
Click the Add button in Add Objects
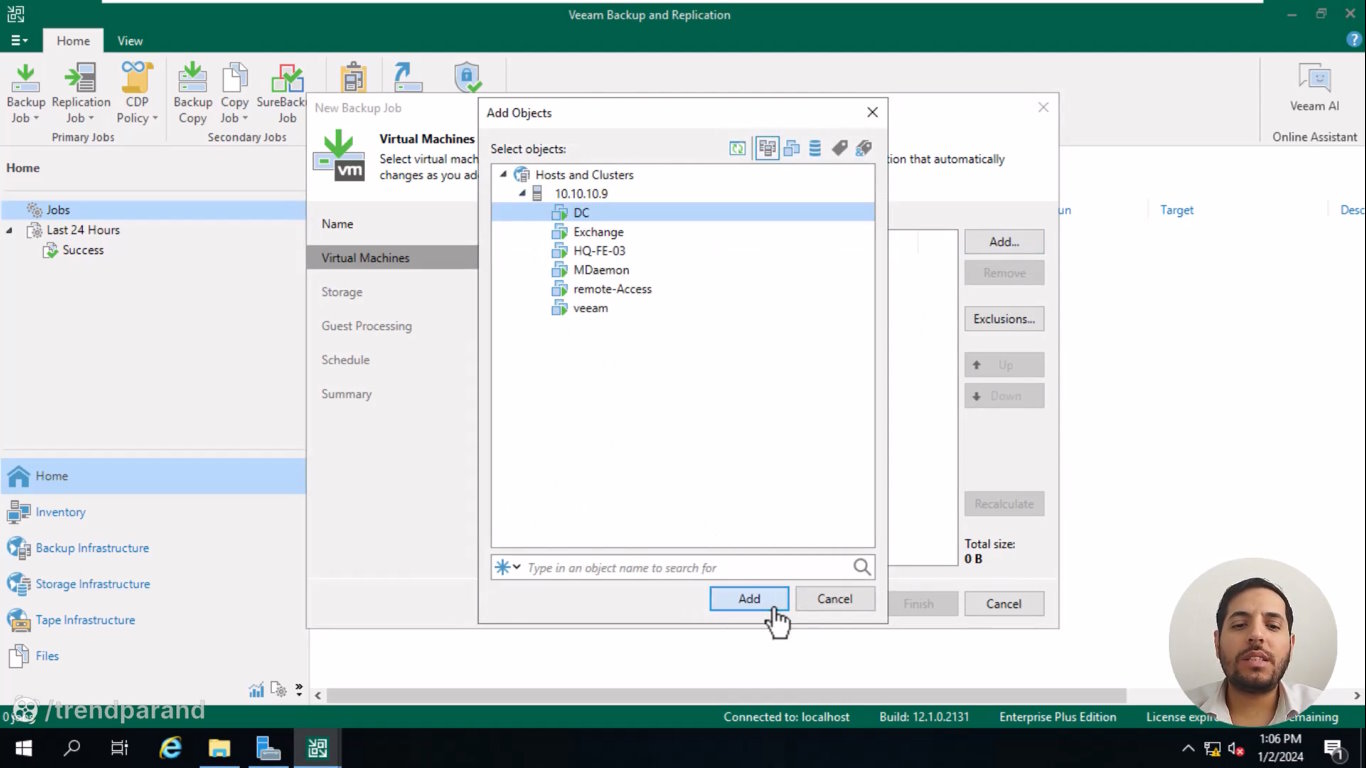point(749,599)
